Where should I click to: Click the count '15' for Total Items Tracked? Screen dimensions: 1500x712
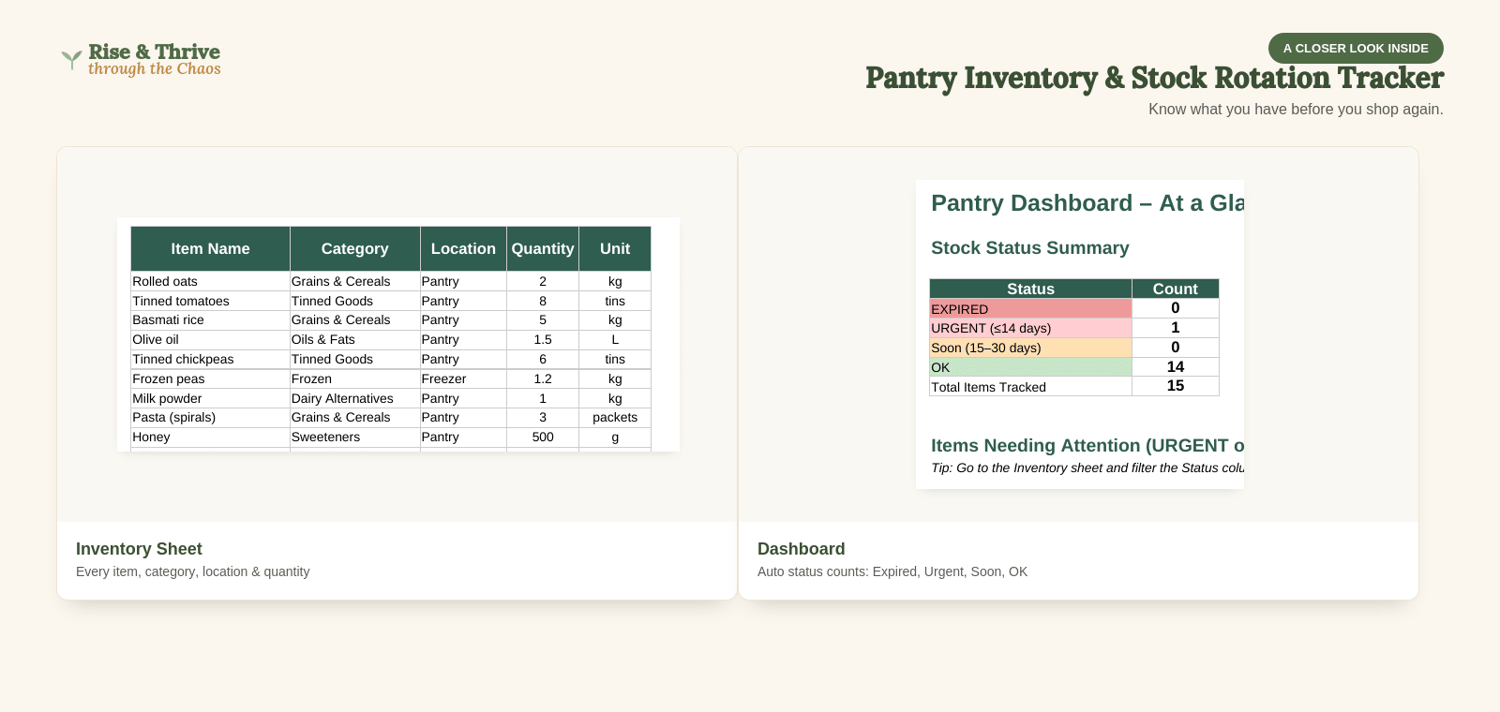point(1175,387)
